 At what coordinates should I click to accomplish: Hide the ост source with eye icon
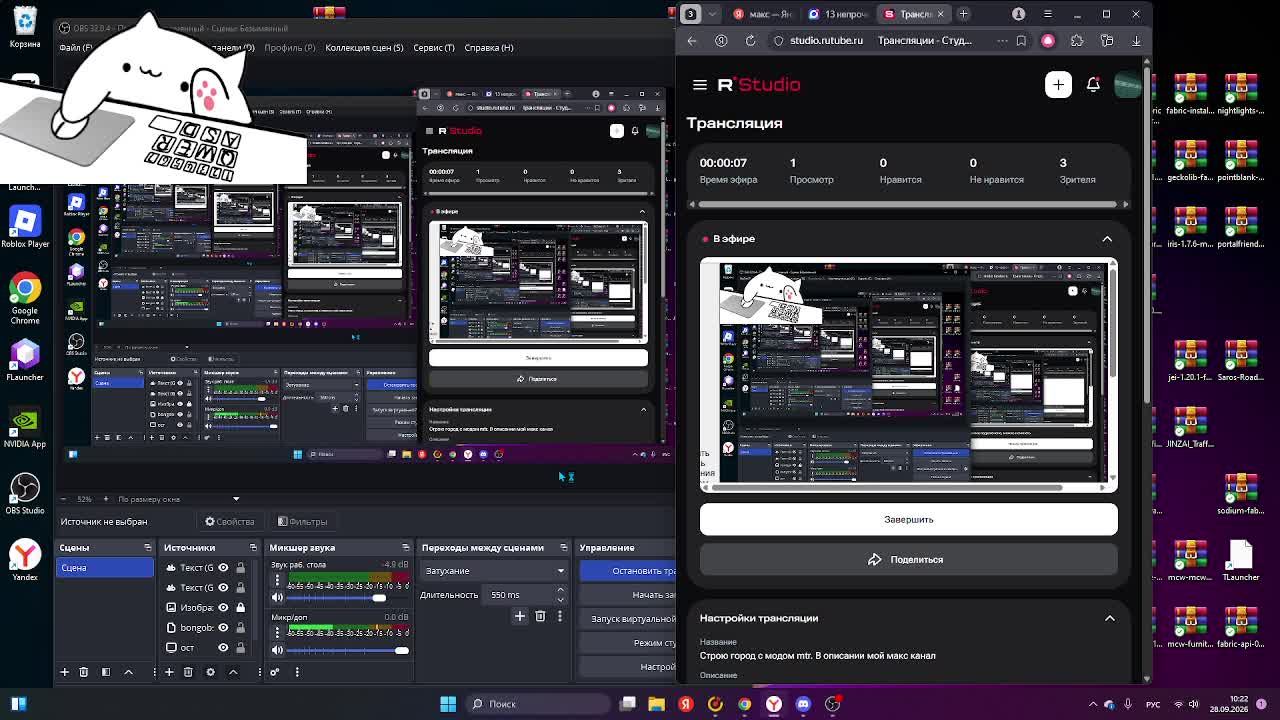tap(223, 648)
